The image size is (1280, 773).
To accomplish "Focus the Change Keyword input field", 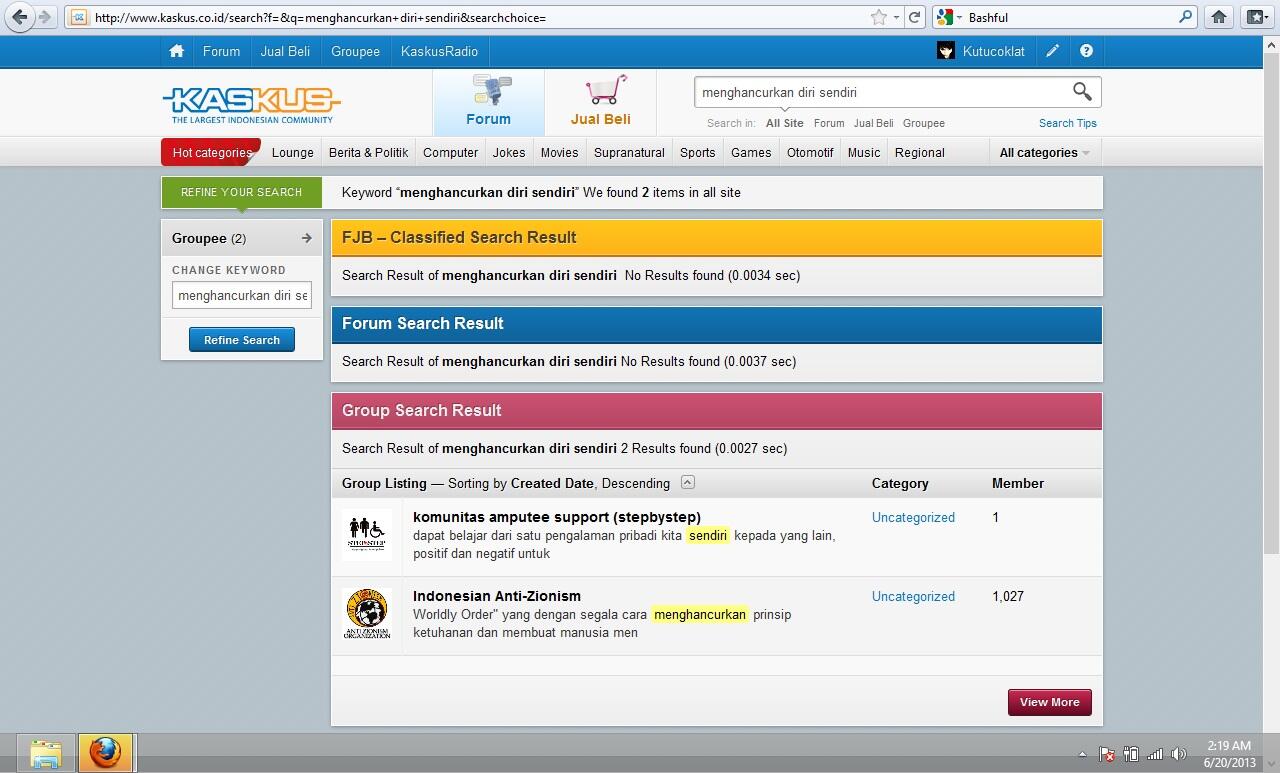I will pyautogui.click(x=242, y=295).
